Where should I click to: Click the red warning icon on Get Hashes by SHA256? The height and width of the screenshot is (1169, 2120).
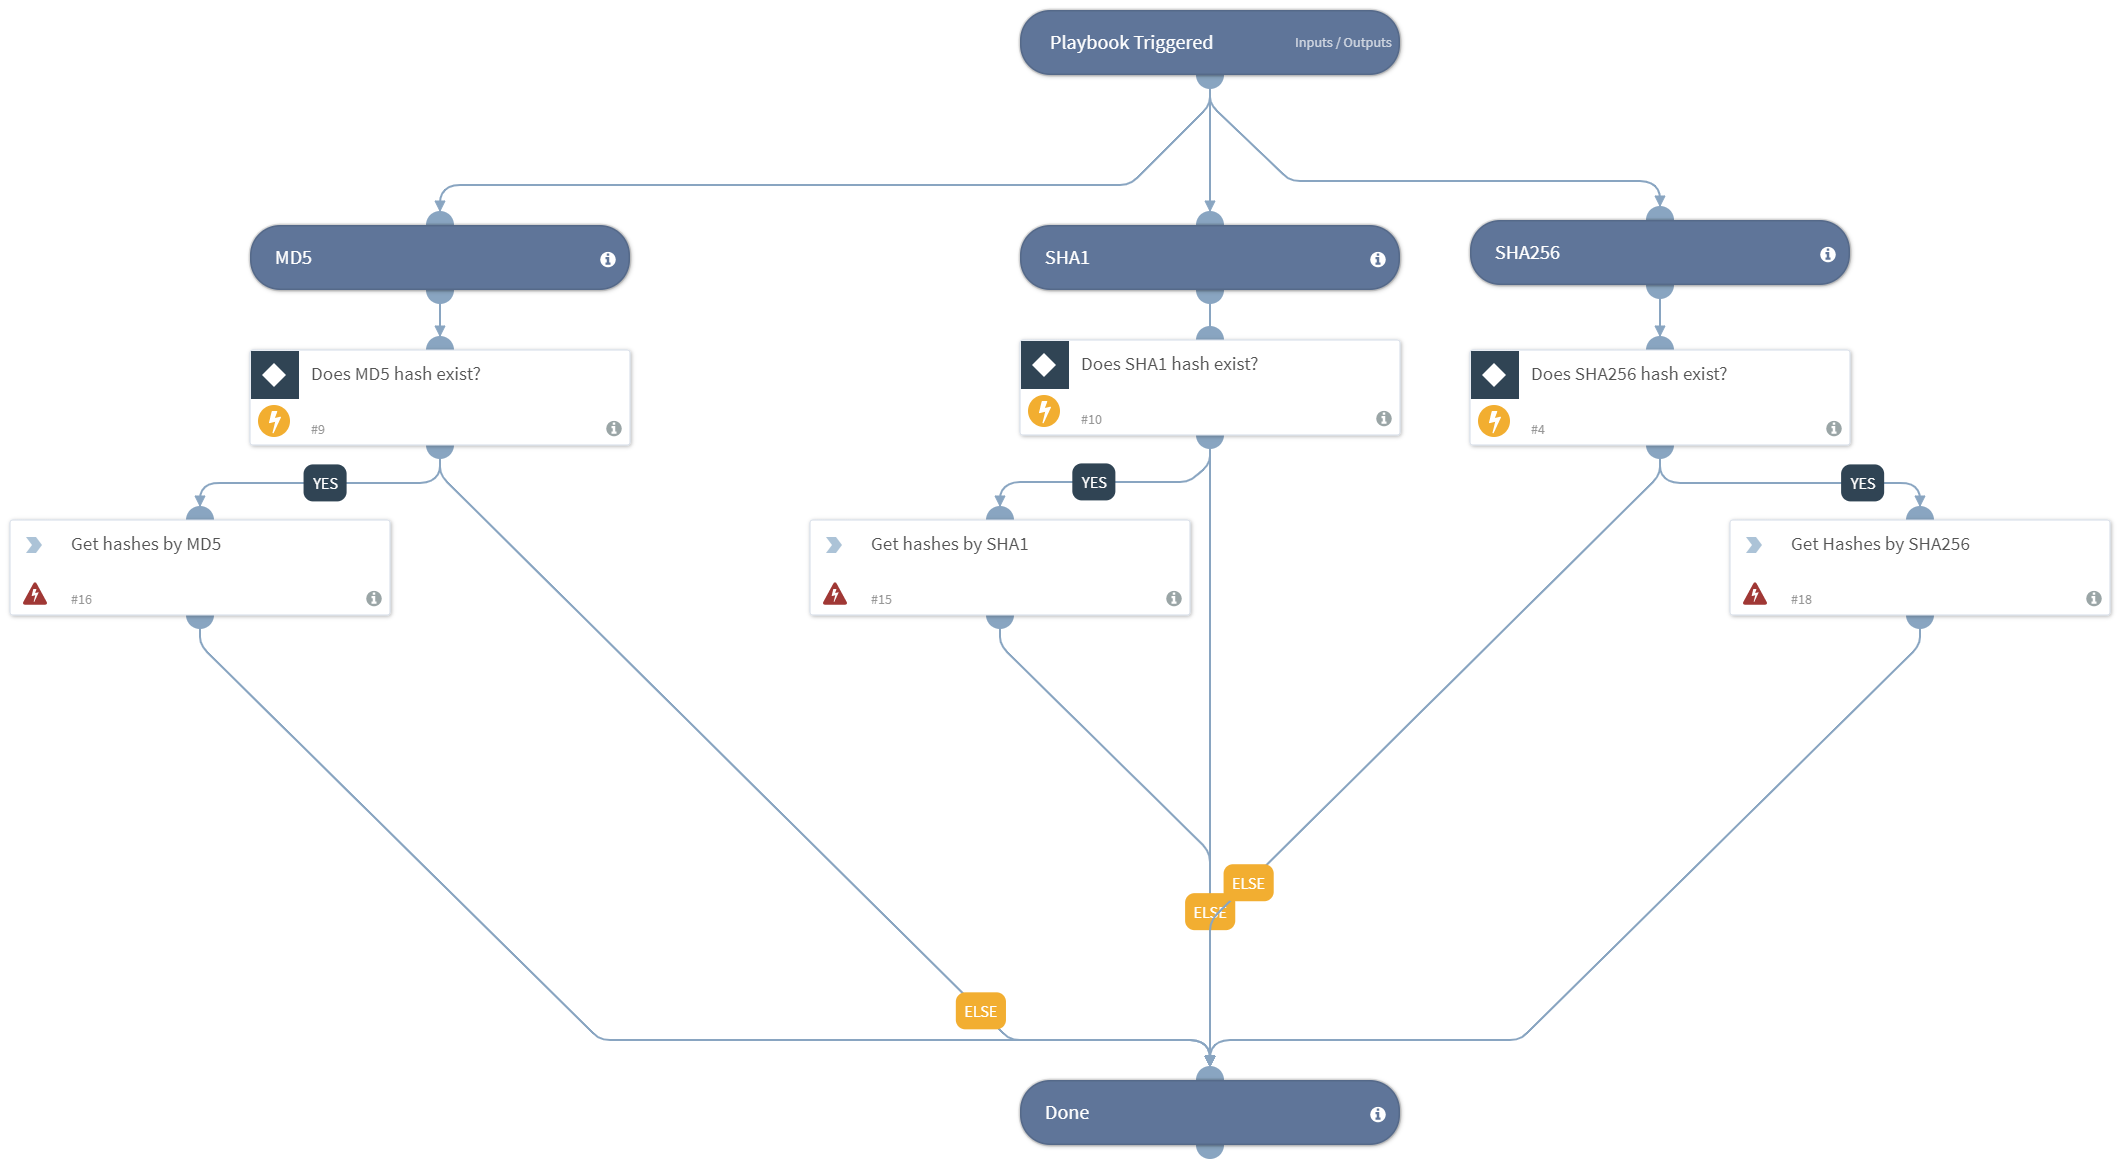tap(1755, 595)
